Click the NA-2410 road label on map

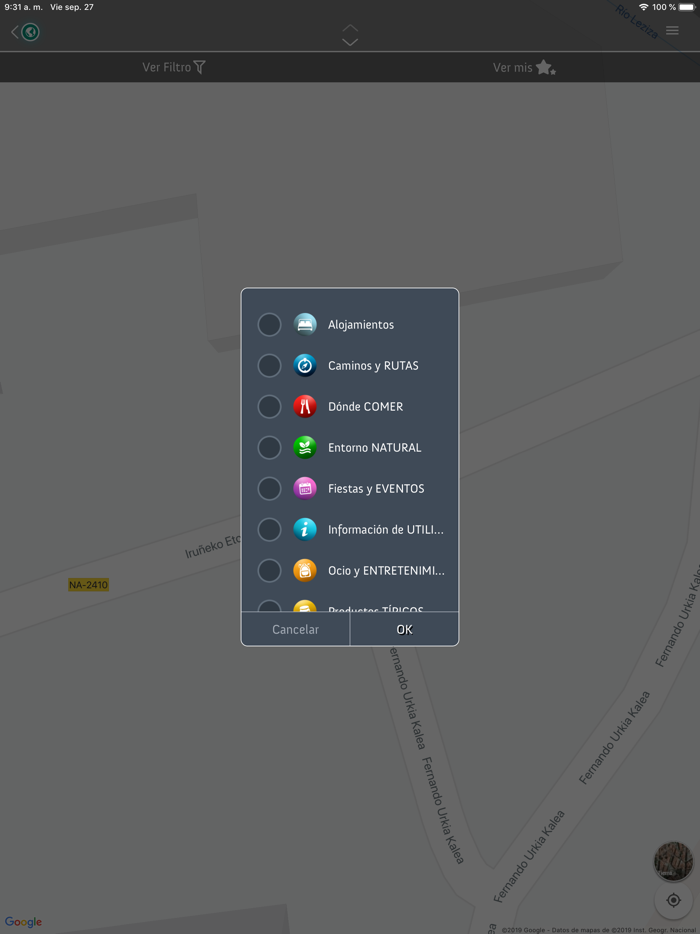point(88,585)
